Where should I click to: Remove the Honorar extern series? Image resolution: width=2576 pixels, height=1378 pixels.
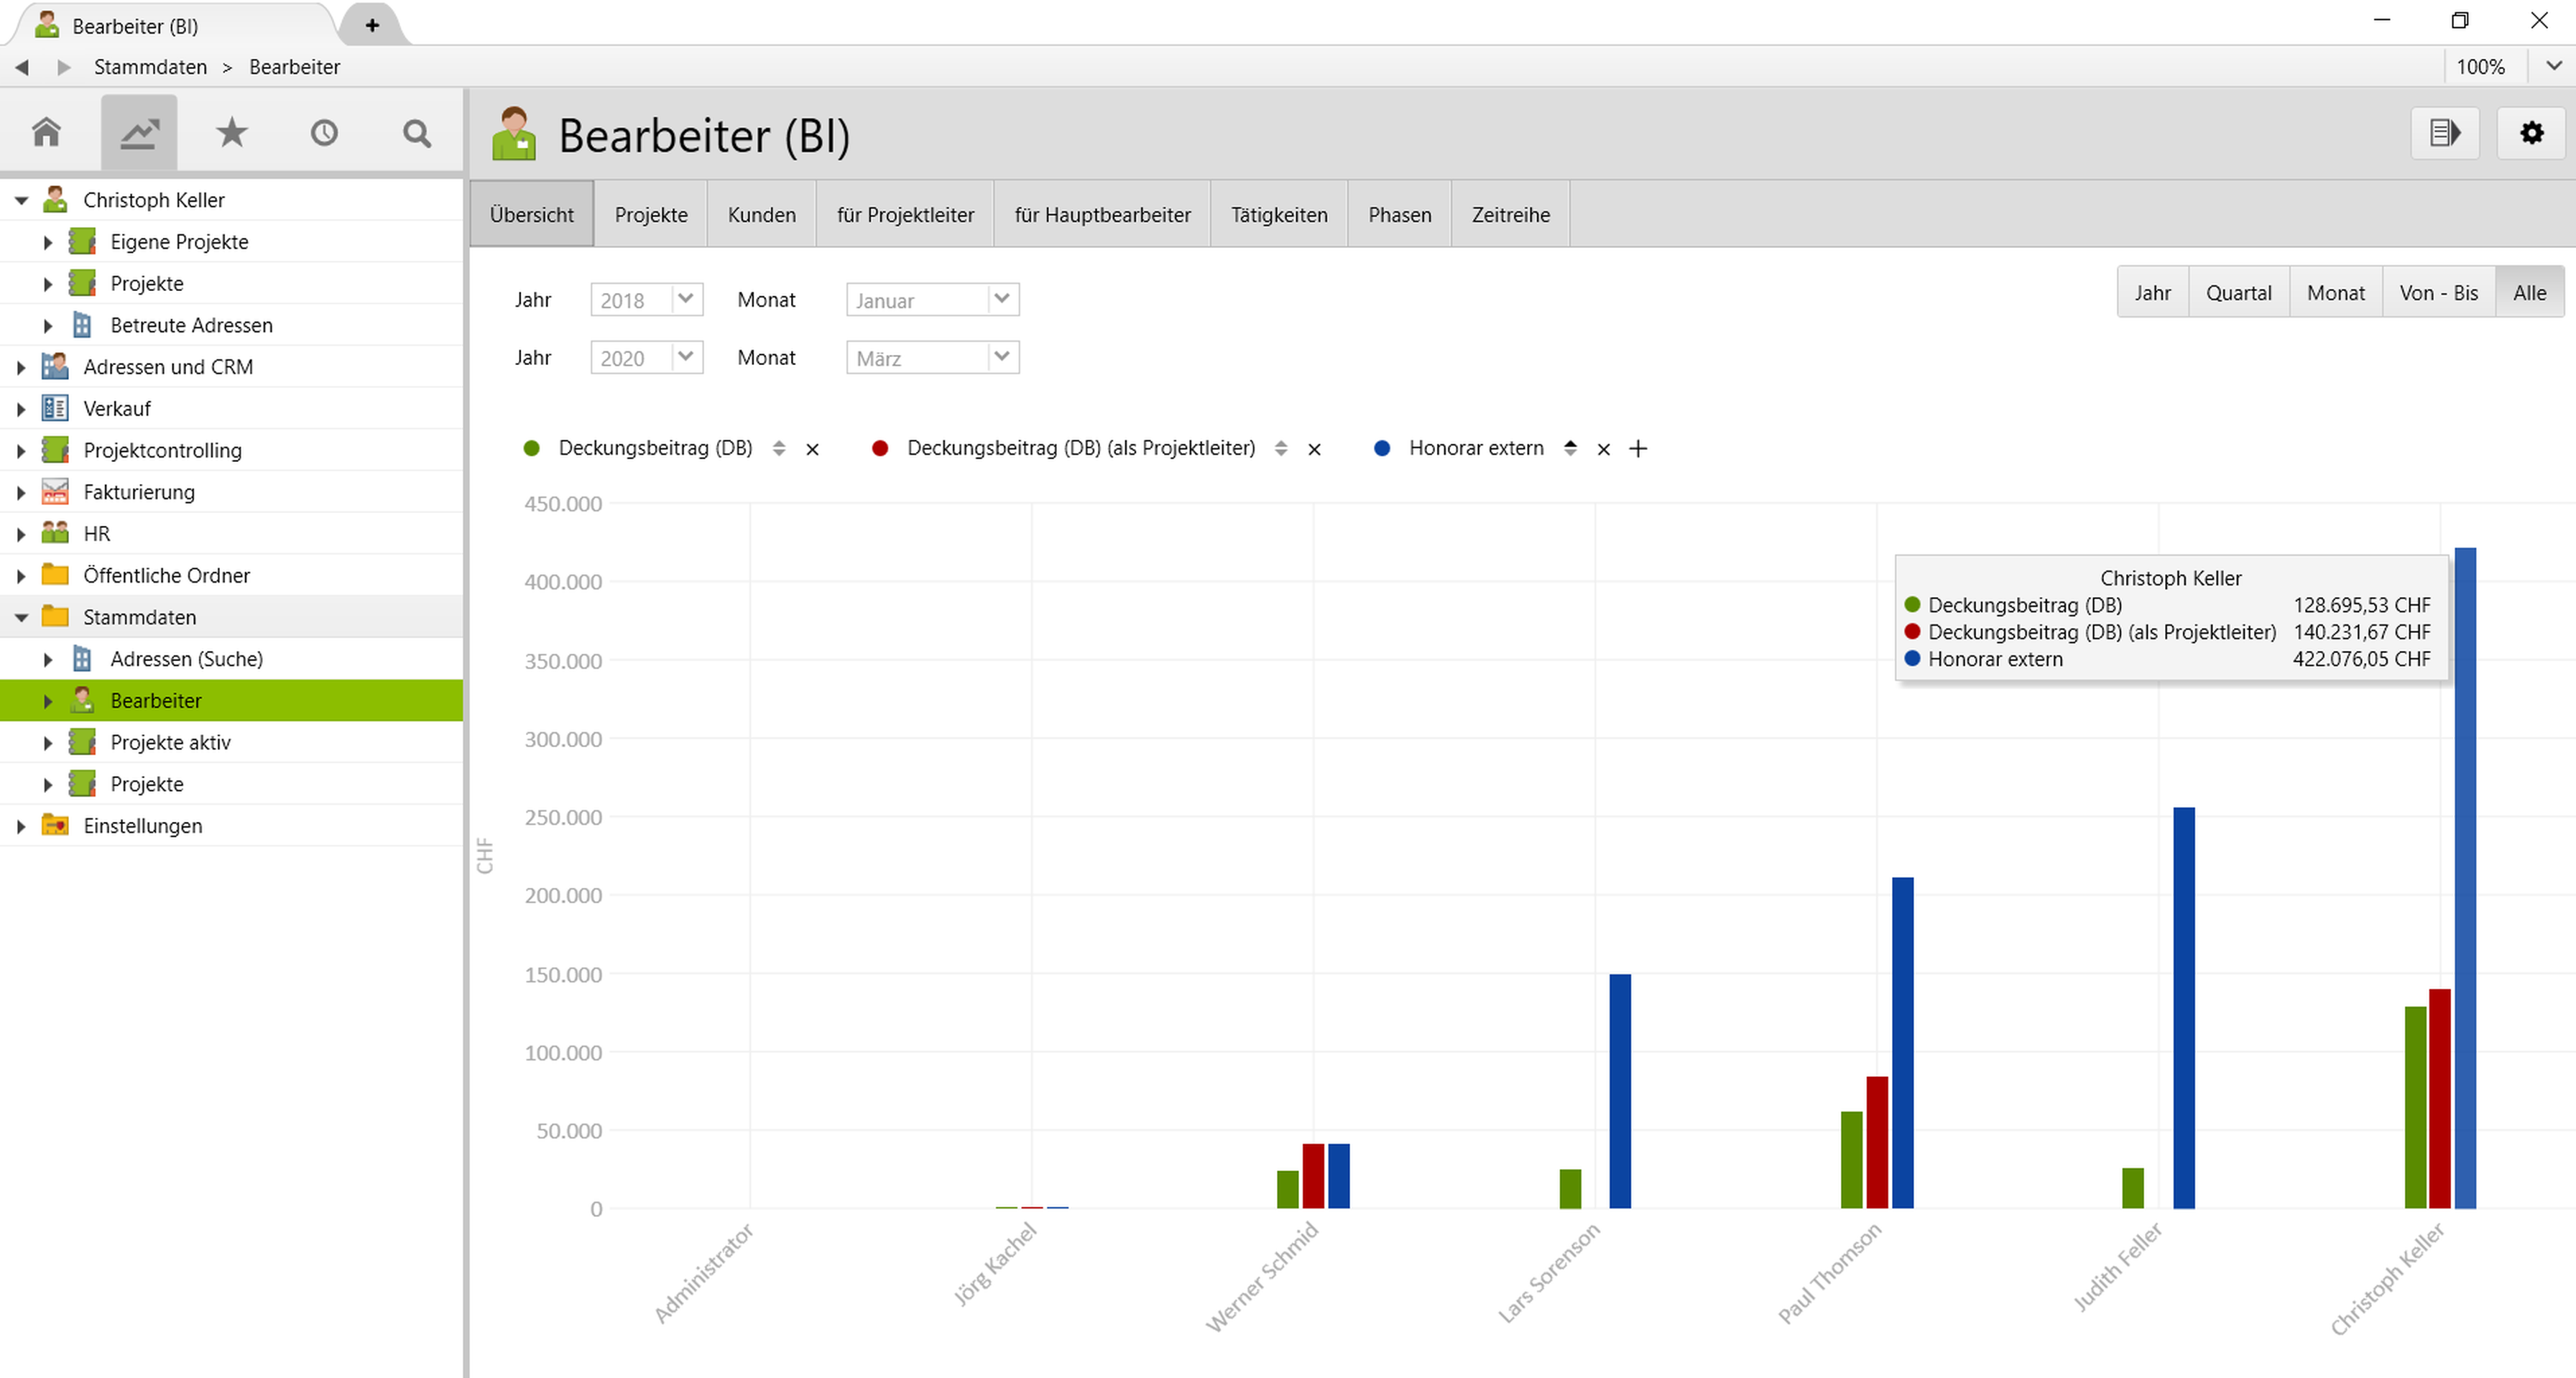pyautogui.click(x=1604, y=450)
